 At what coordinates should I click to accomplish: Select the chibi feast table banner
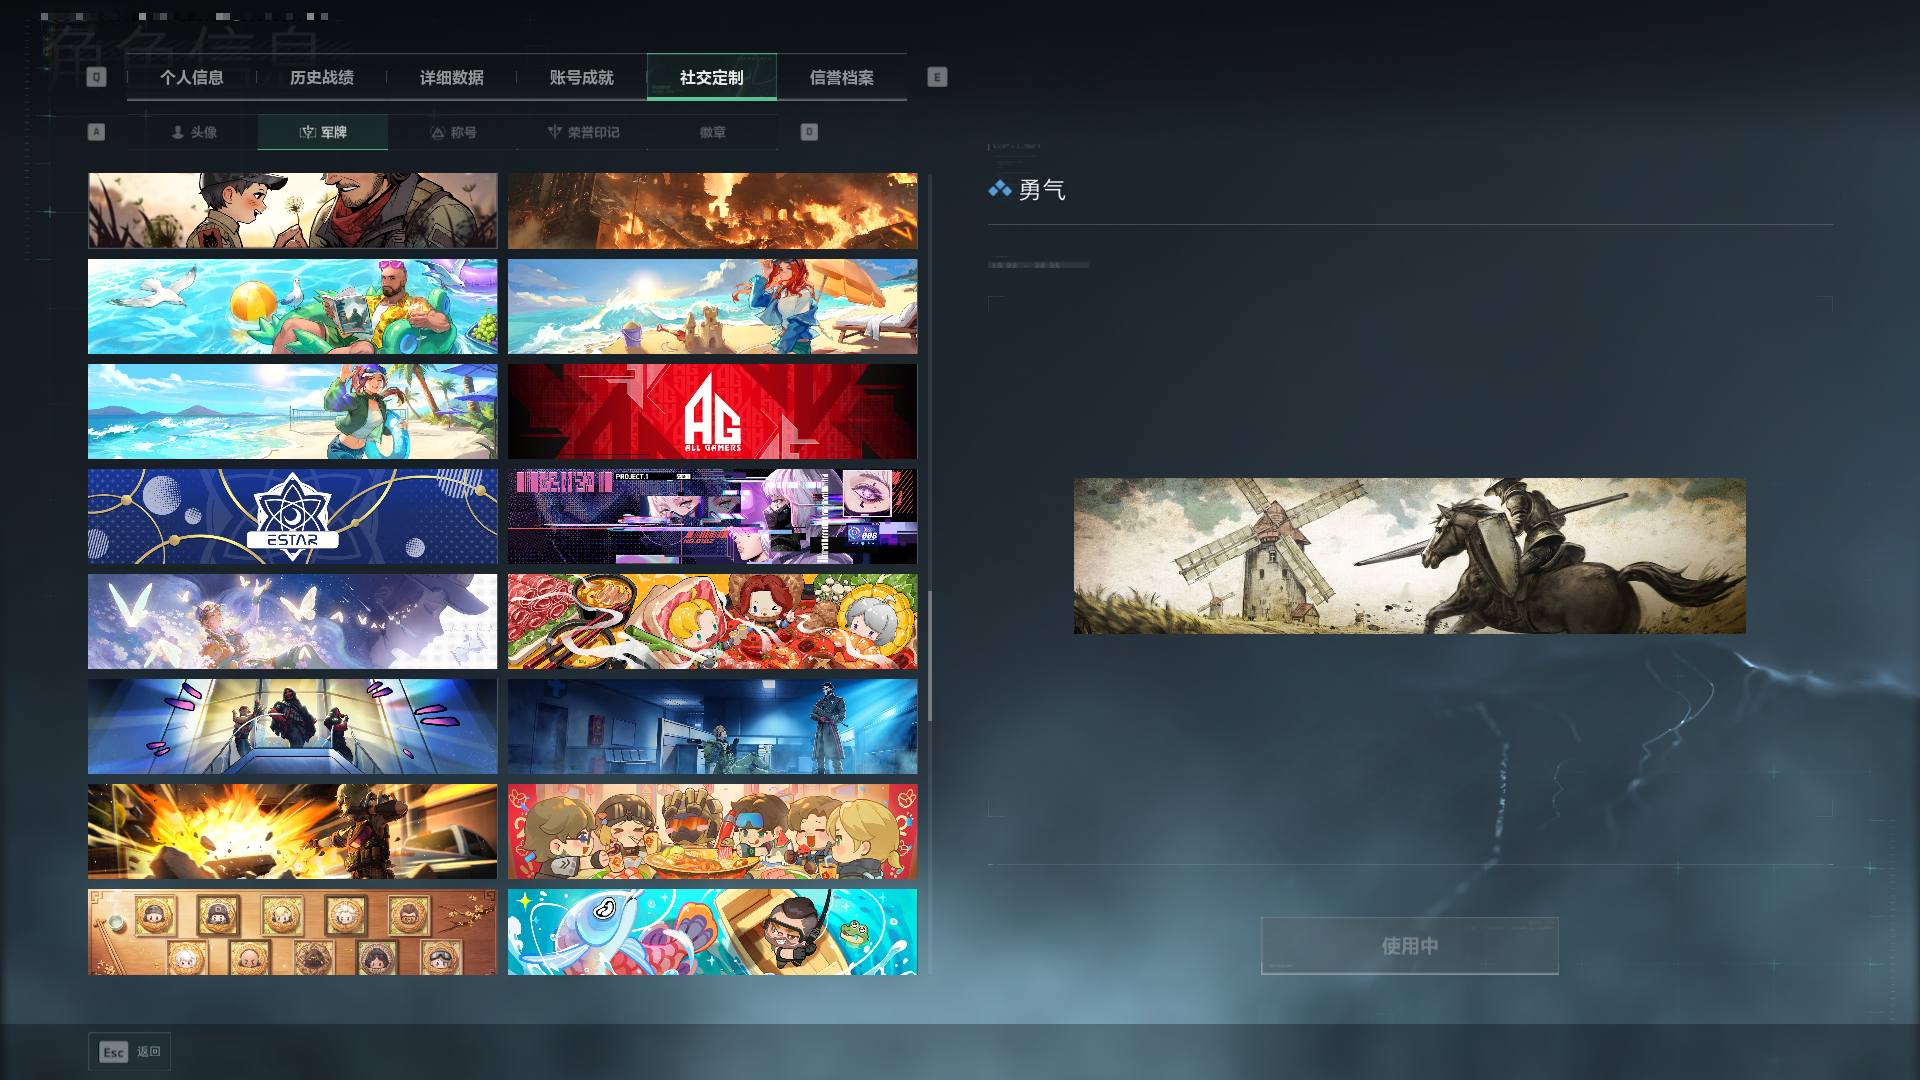712,831
